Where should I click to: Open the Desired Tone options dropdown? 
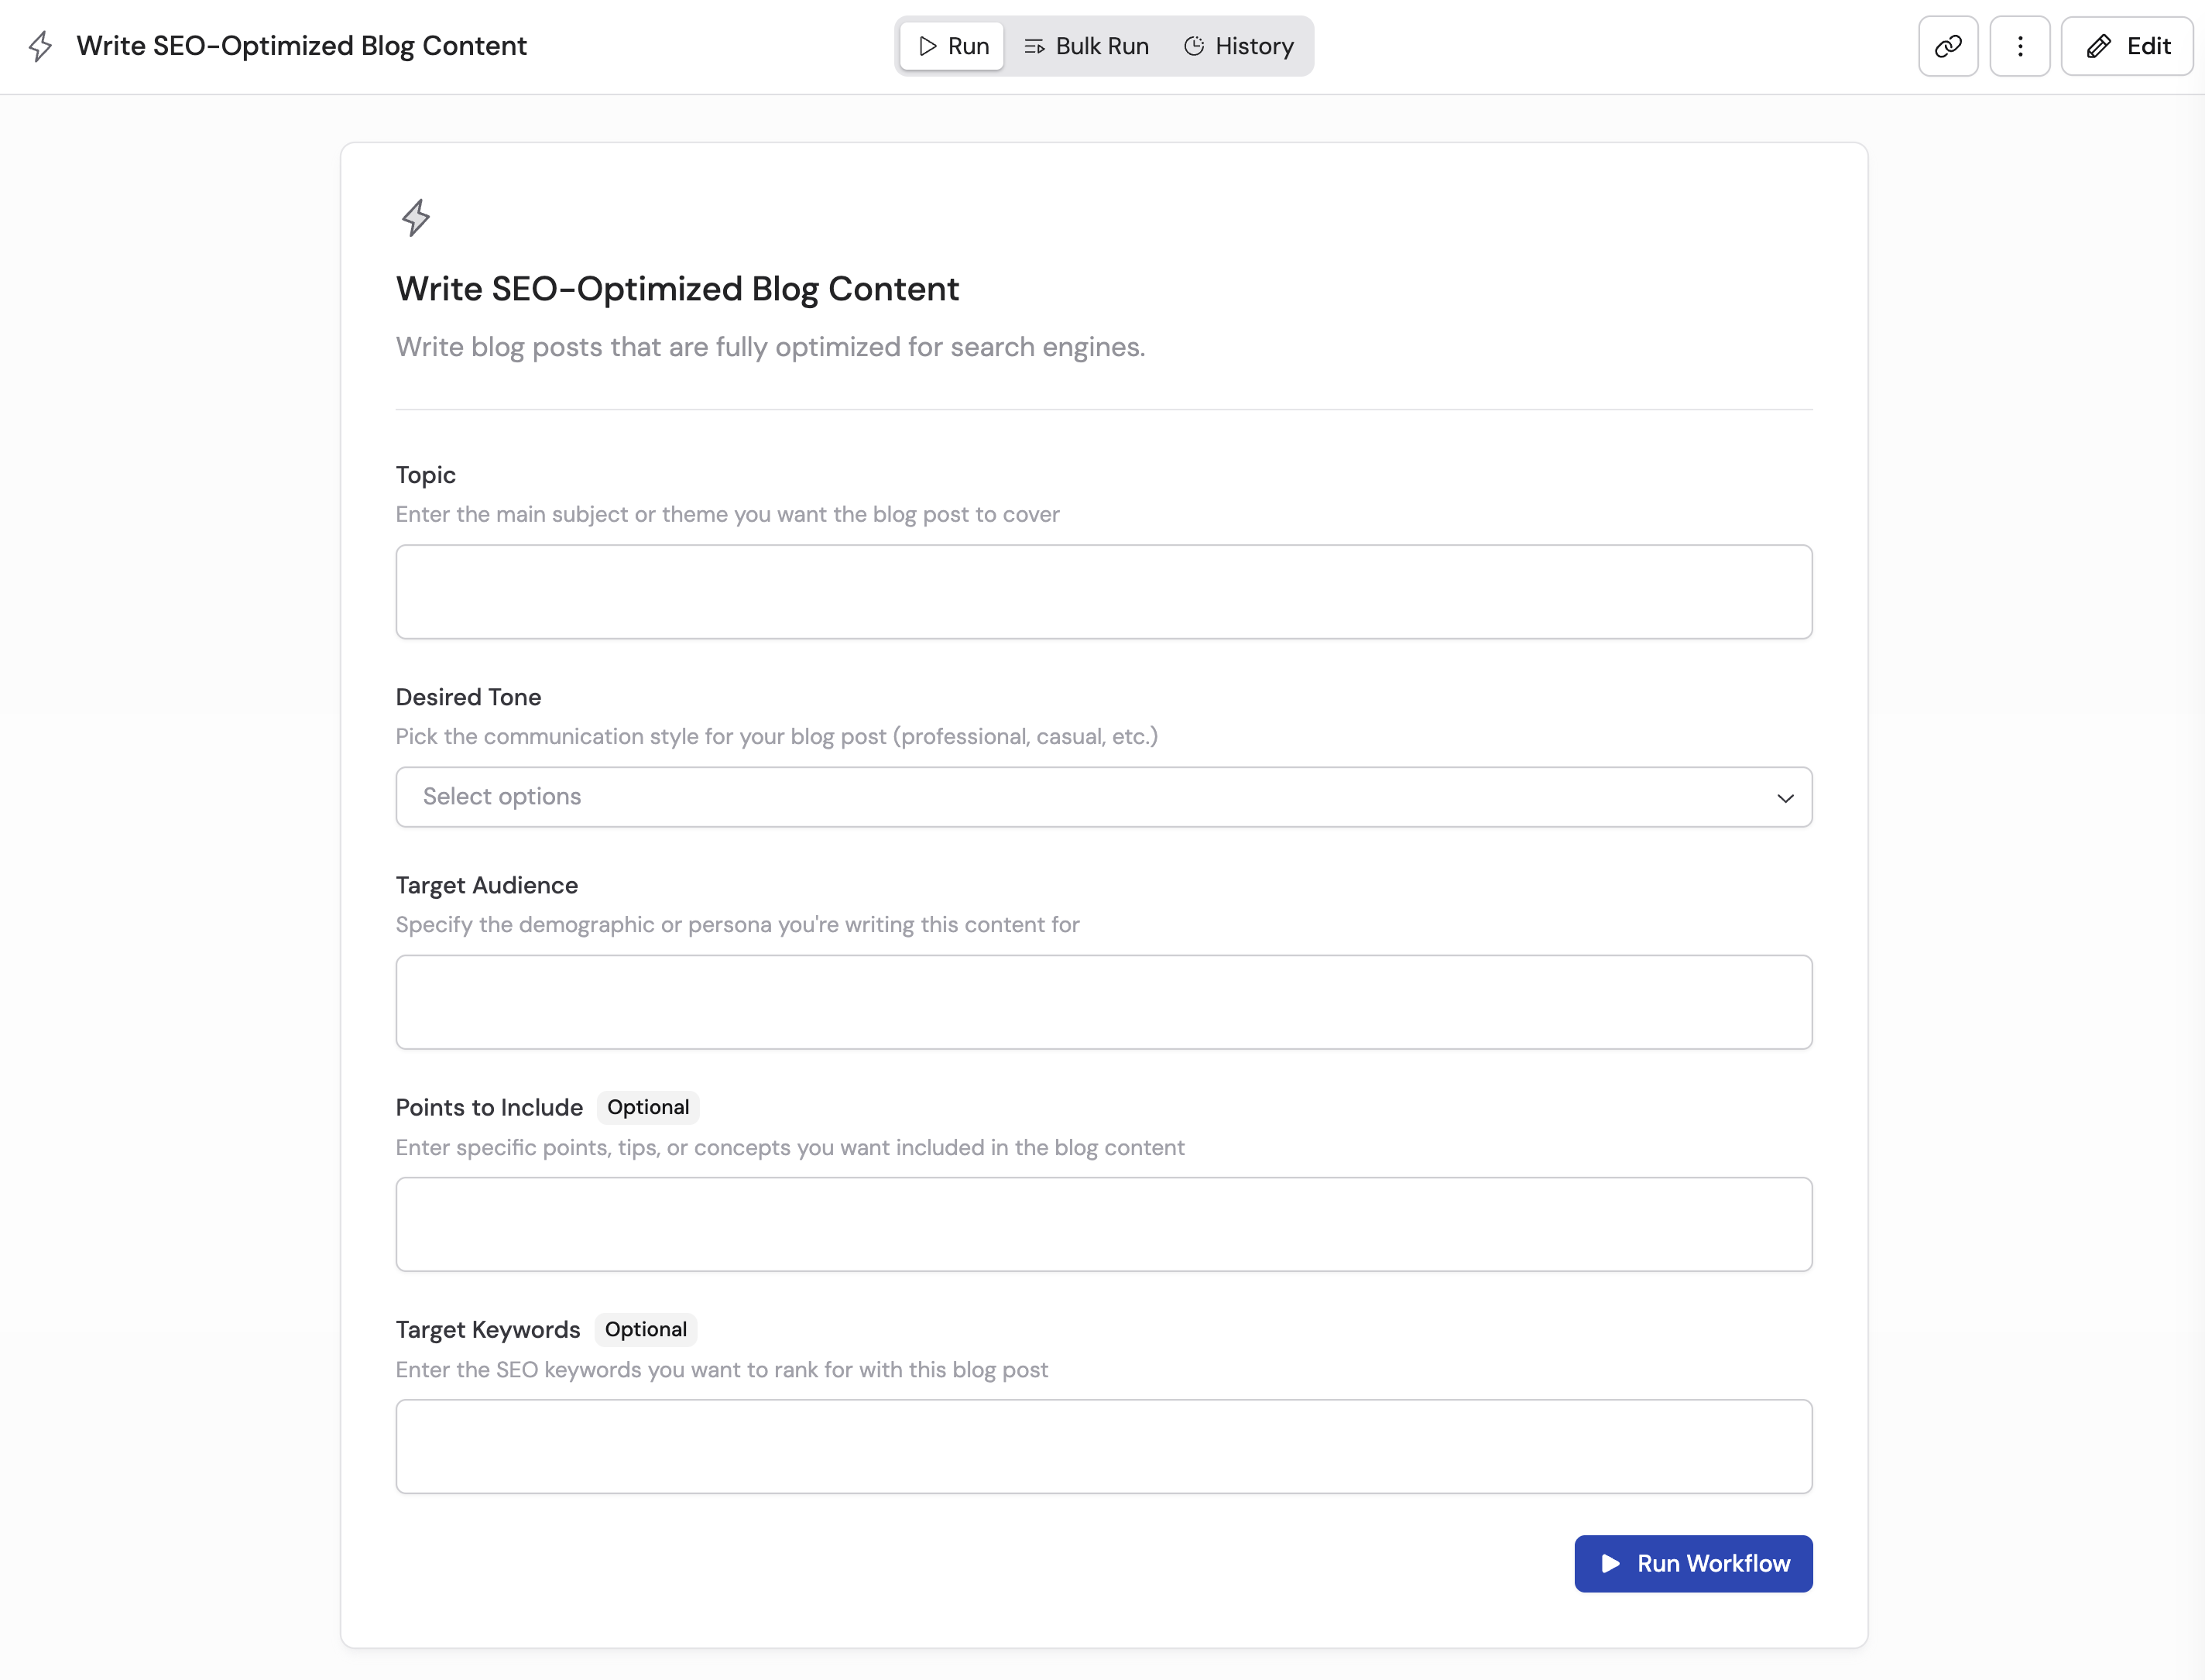point(1103,797)
